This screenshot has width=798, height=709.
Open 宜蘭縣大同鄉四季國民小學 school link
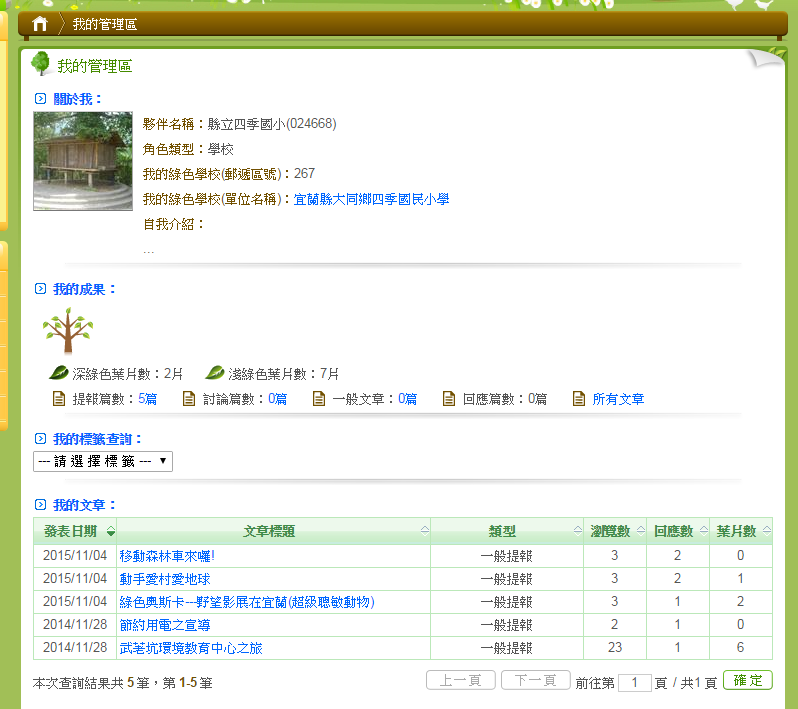371,199
